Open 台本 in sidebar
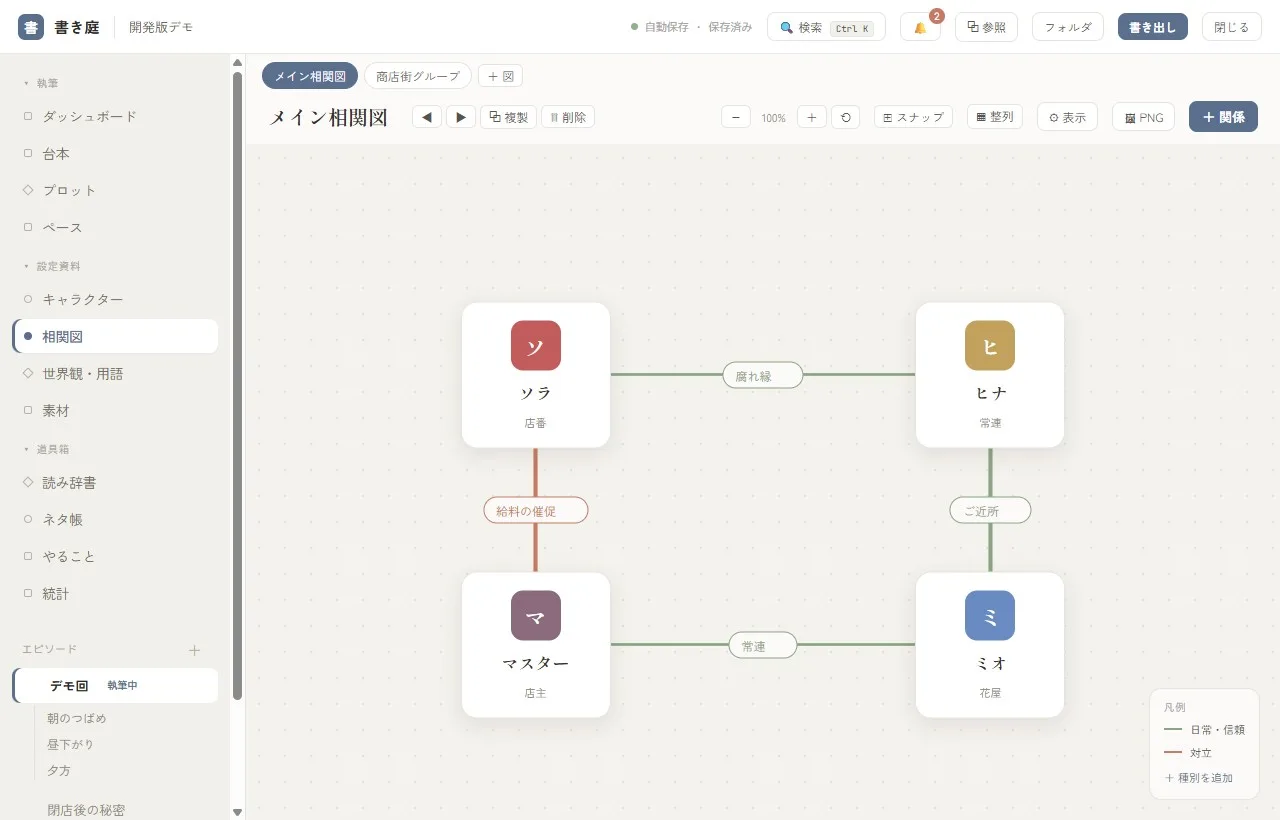 115,153
